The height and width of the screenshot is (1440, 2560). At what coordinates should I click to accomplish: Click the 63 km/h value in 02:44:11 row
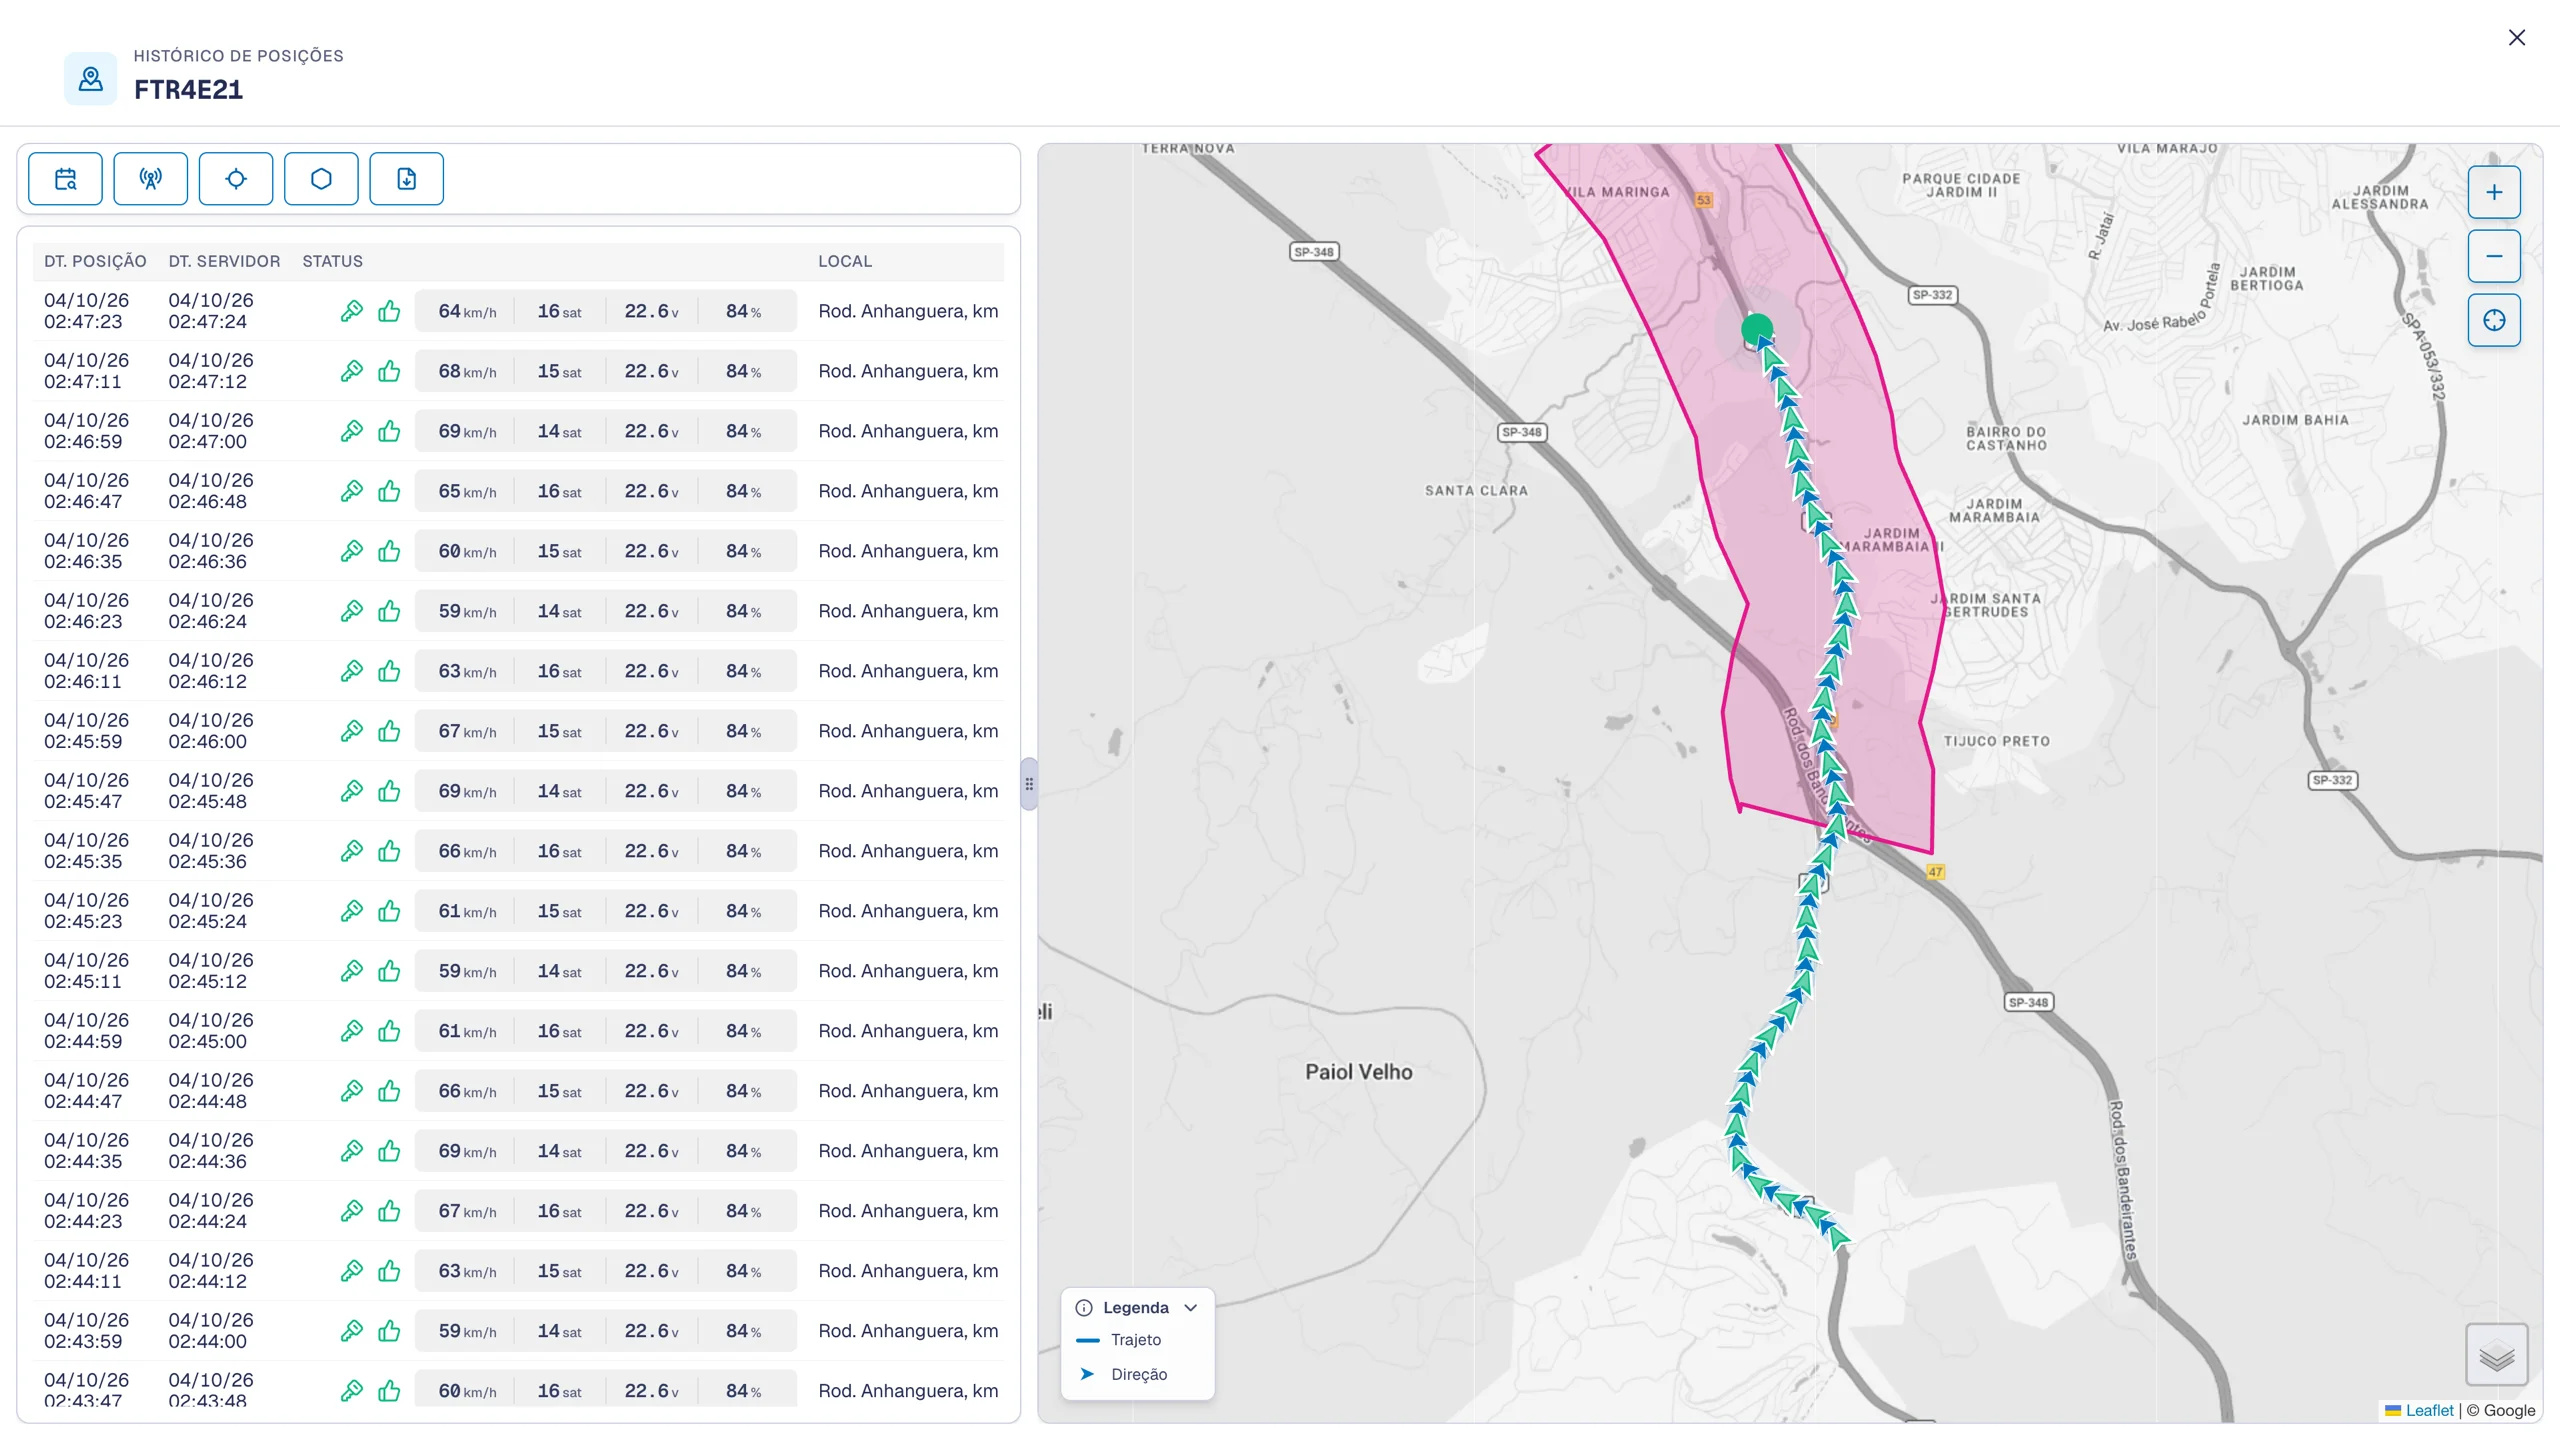coord(467,1271)
